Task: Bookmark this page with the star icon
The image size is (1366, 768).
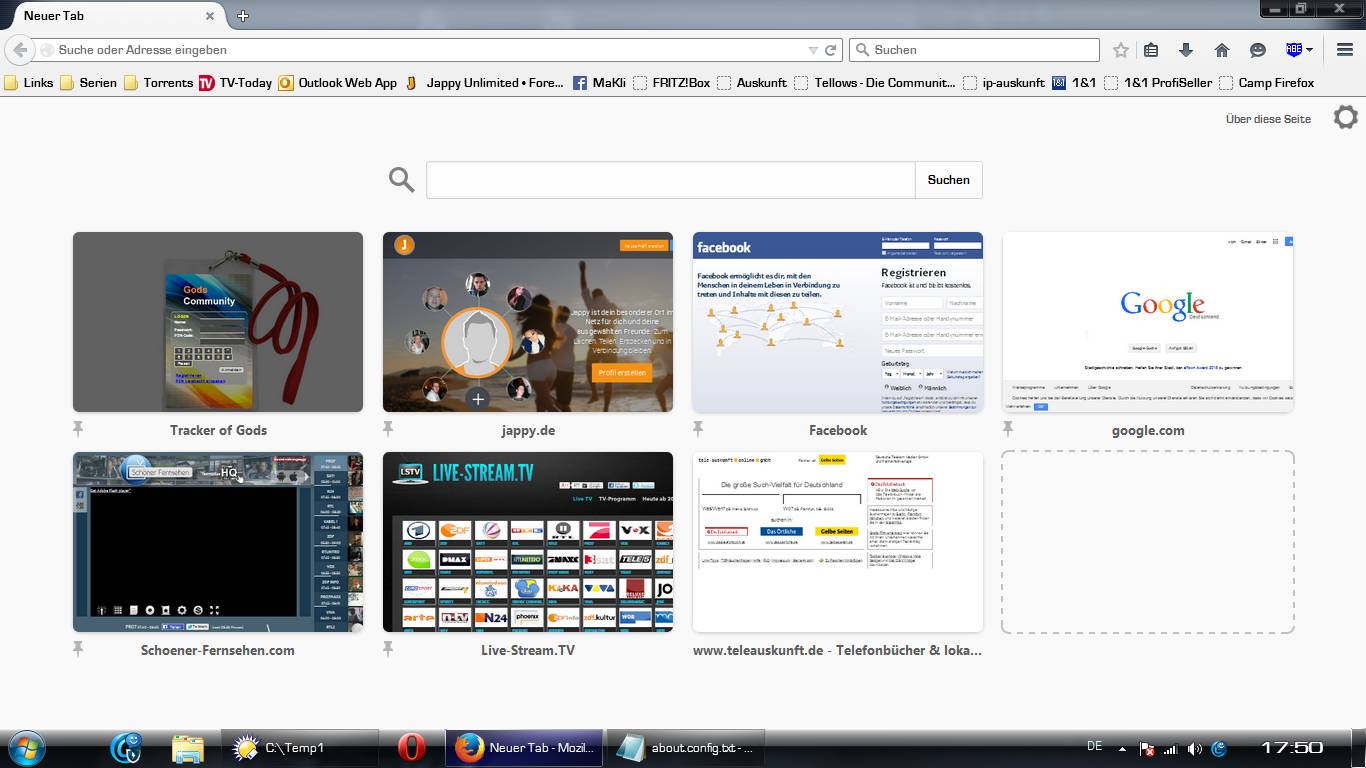Action: 1121,50
